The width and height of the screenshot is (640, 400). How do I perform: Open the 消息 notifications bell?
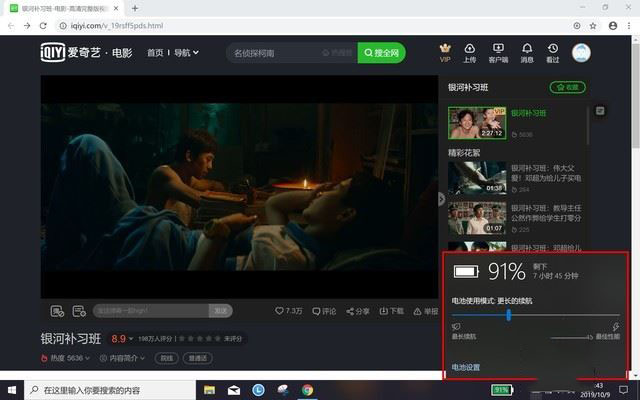(527, 53)
